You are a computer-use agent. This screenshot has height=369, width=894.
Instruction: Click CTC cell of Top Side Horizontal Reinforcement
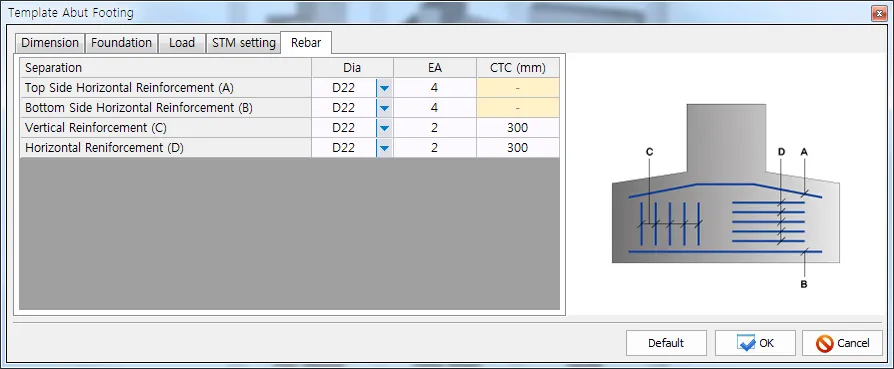coord(518,88)
